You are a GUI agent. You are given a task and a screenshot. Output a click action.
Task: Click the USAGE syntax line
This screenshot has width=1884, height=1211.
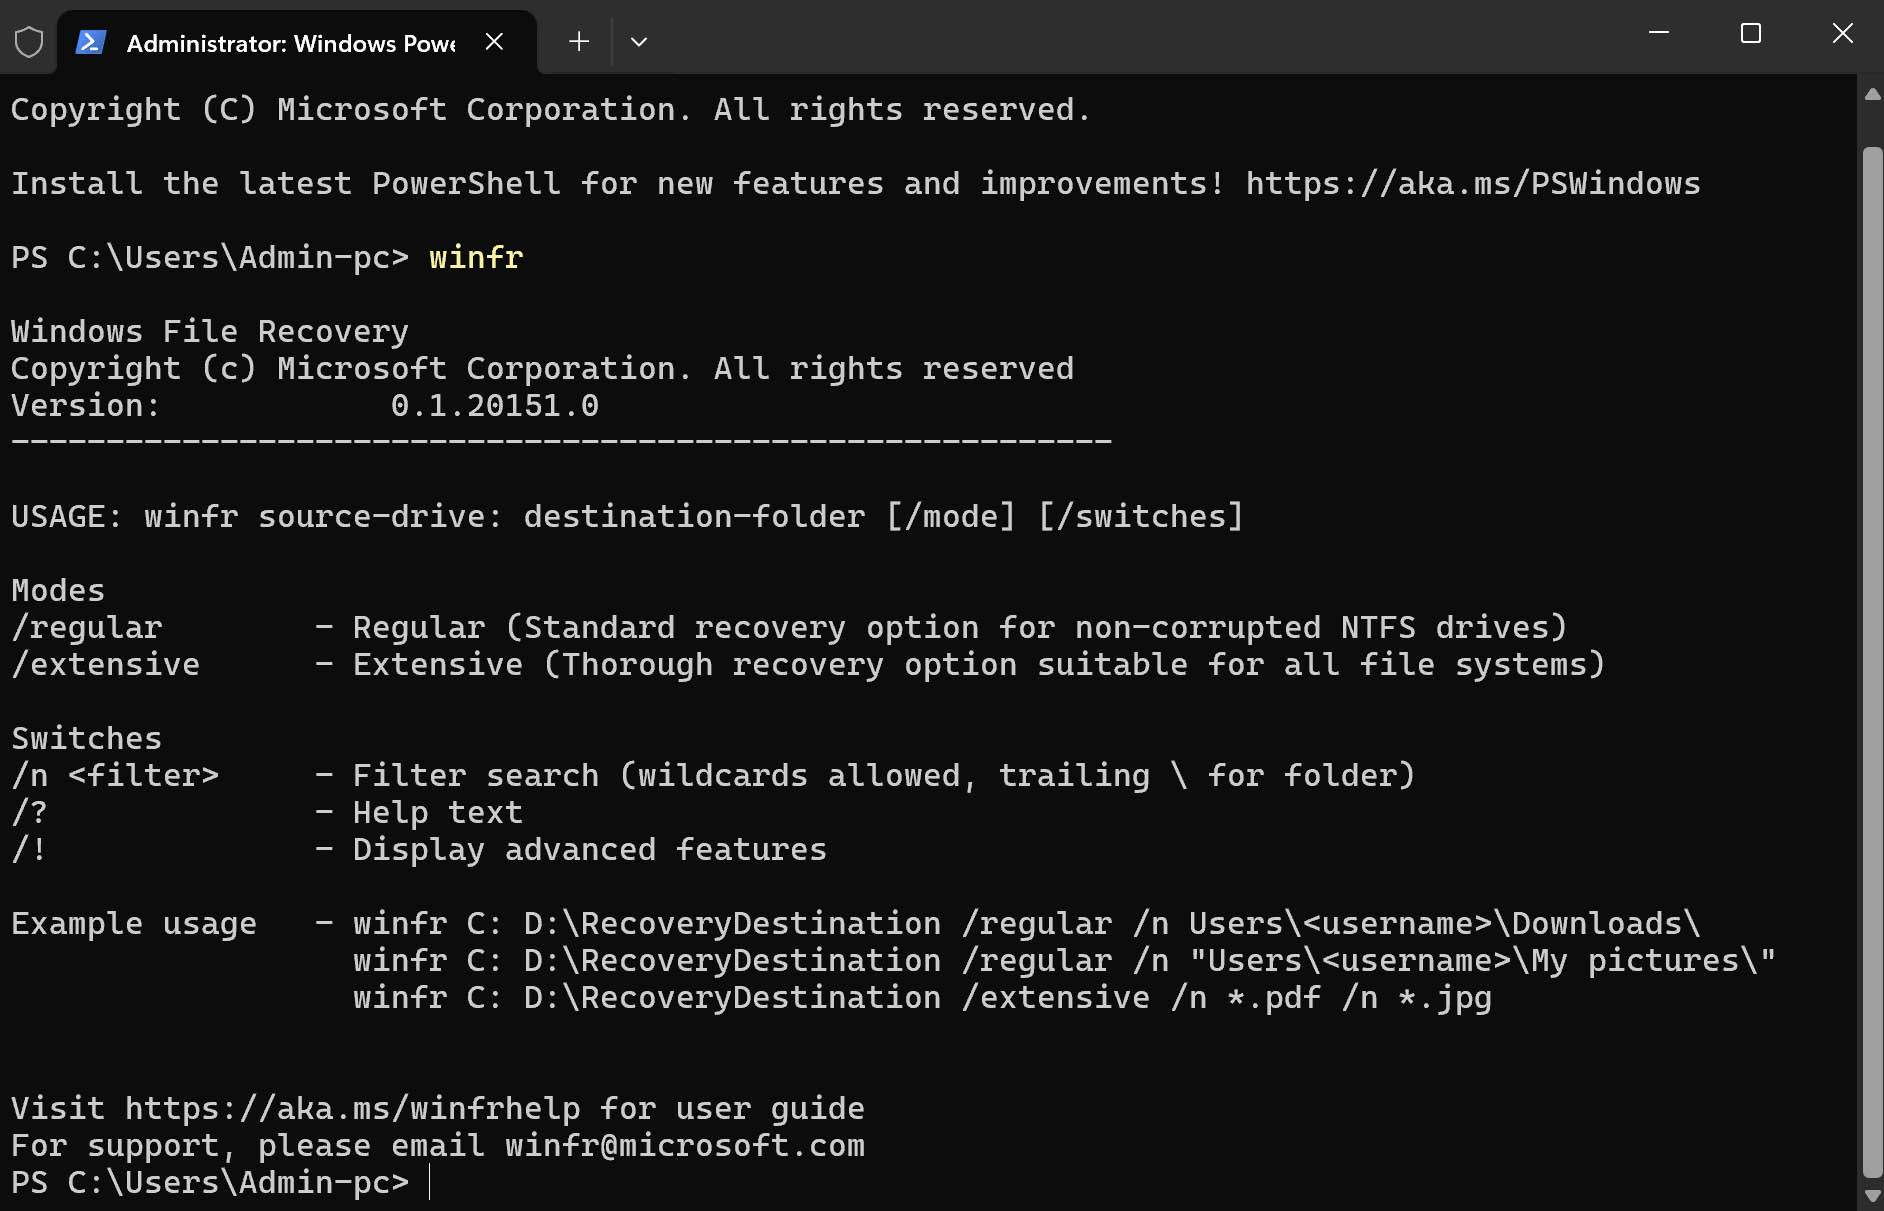627,517
